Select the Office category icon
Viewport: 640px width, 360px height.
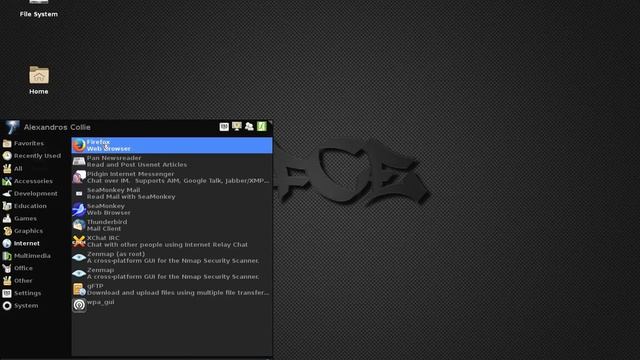[x=7, y=268]
